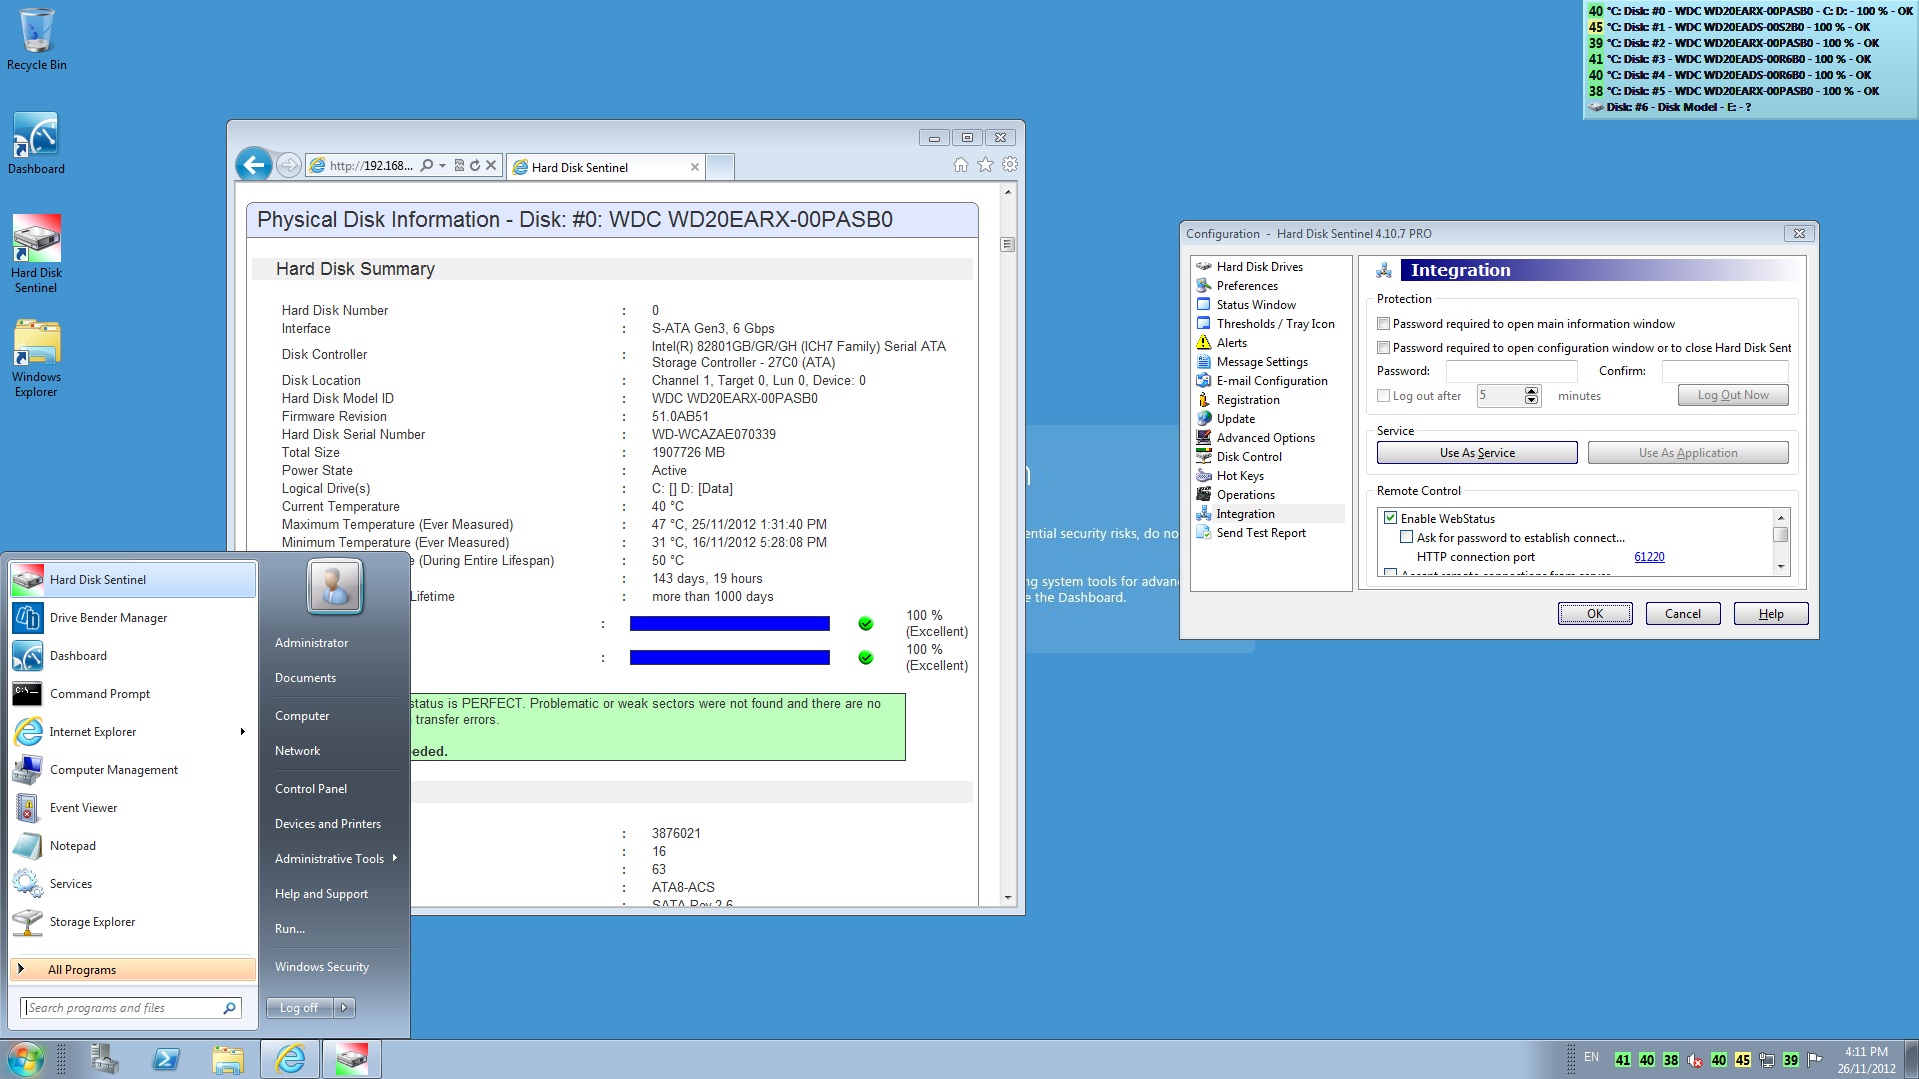Image resolution: width=1919 pixels, height=1079 pixels.
Task: Select Send Test Report category
Action: coord(1261,533)
